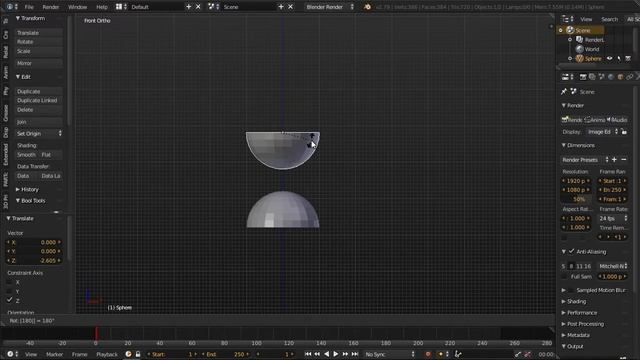The width and height of the screenshot is (640, 360).
Task: Open the Mitchell-Netravali filter dropdown
Action: 613,266
